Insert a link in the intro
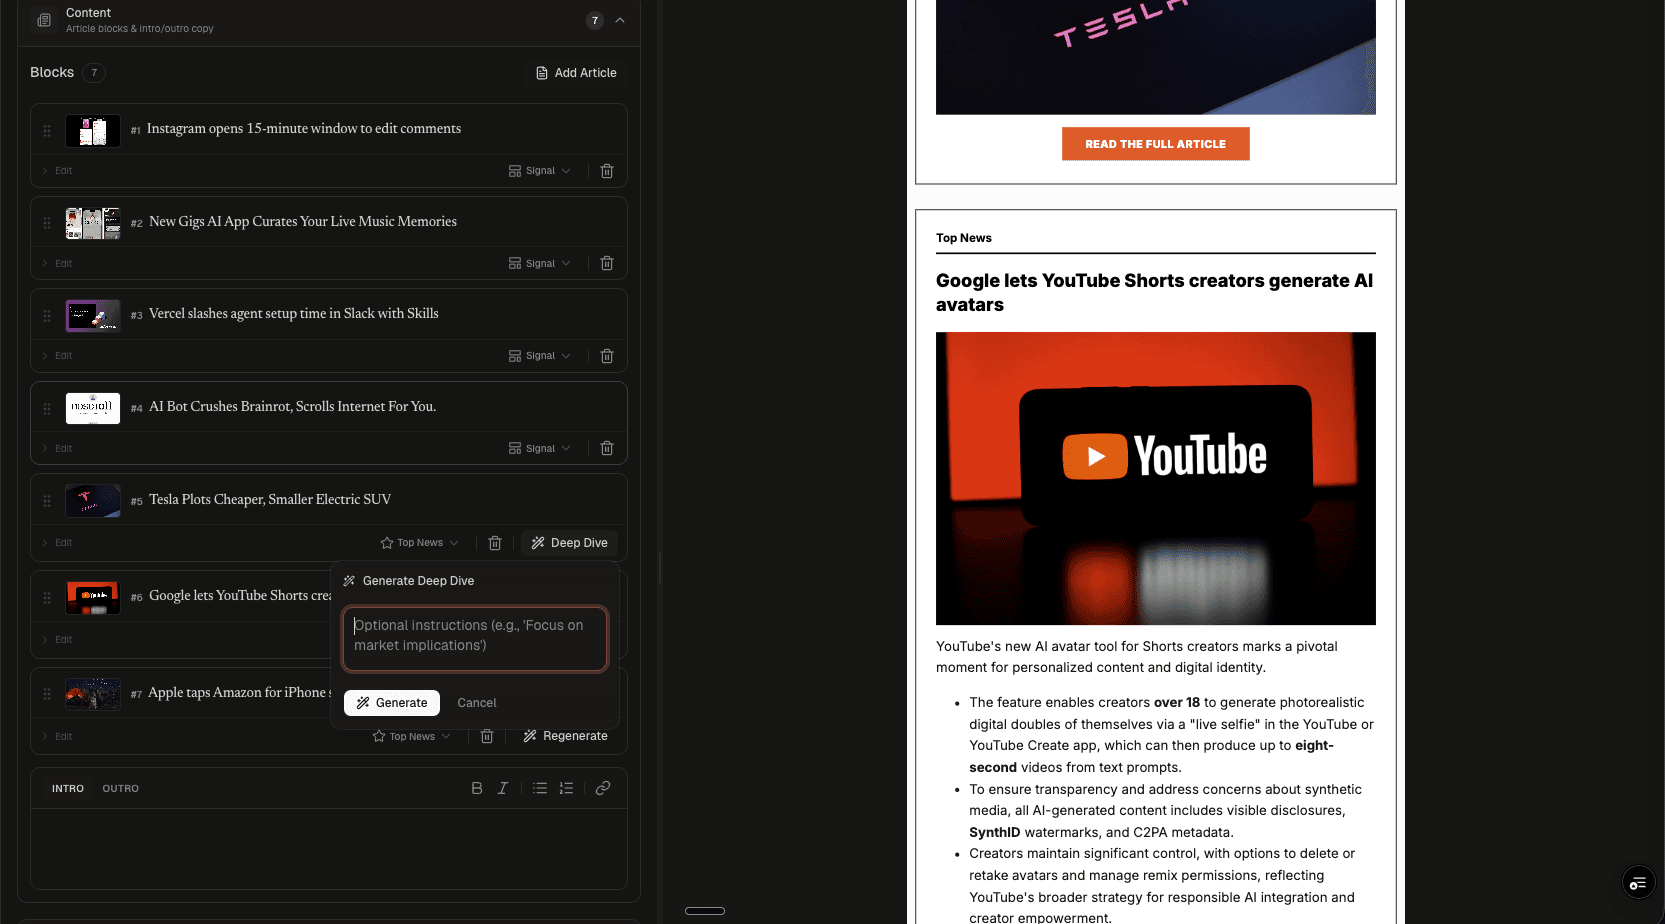This screenshot has width=1665, height=924. click(603, 788)
